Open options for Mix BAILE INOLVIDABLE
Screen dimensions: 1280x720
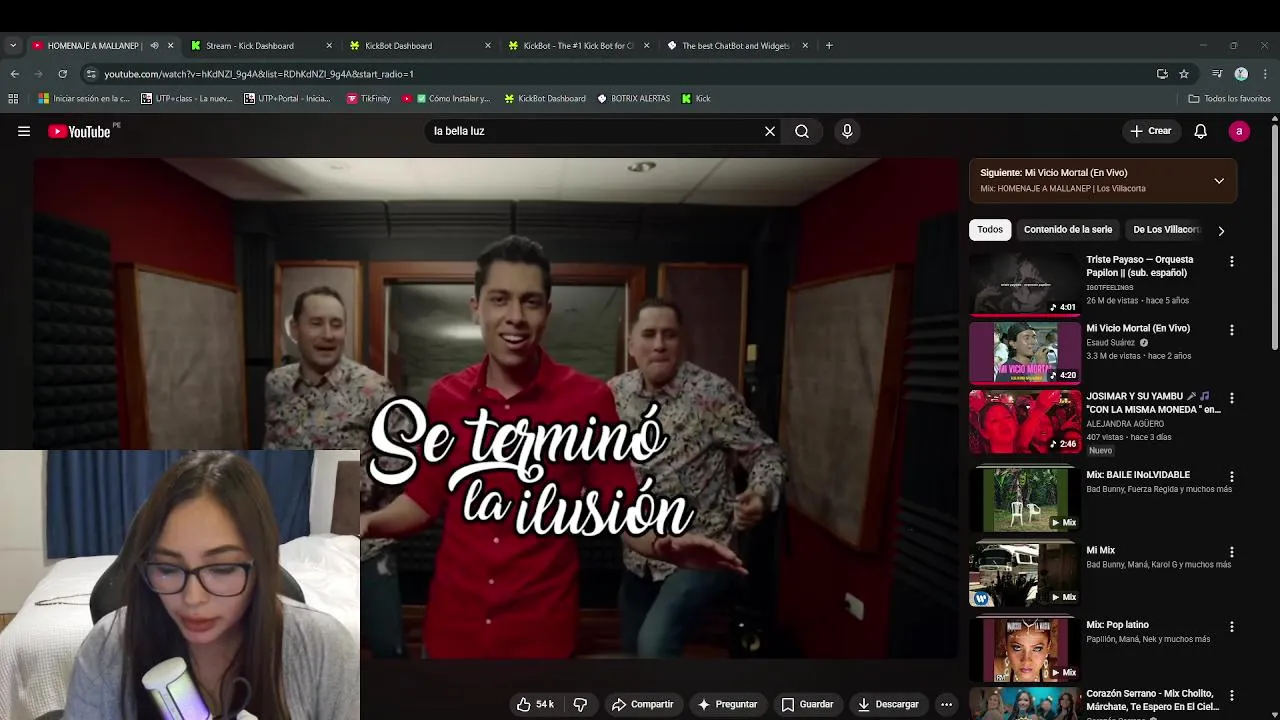tap(1232, 477)
